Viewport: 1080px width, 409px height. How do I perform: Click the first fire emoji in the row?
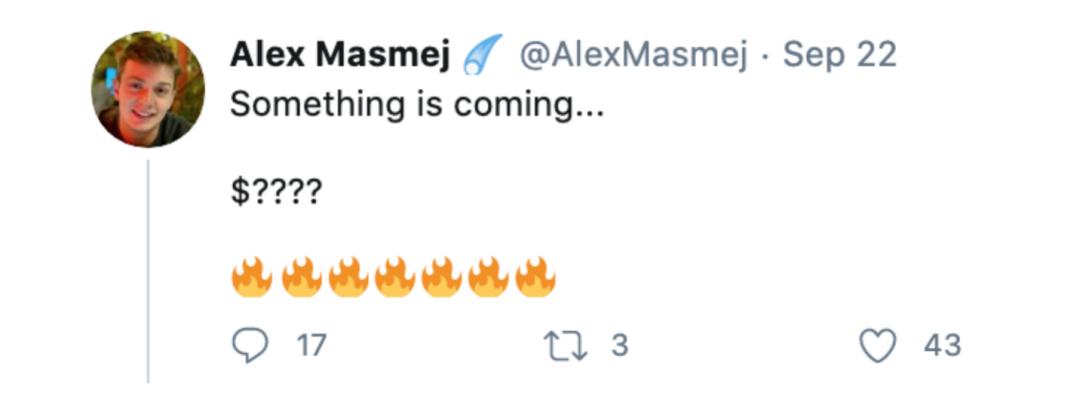[251, 277]
